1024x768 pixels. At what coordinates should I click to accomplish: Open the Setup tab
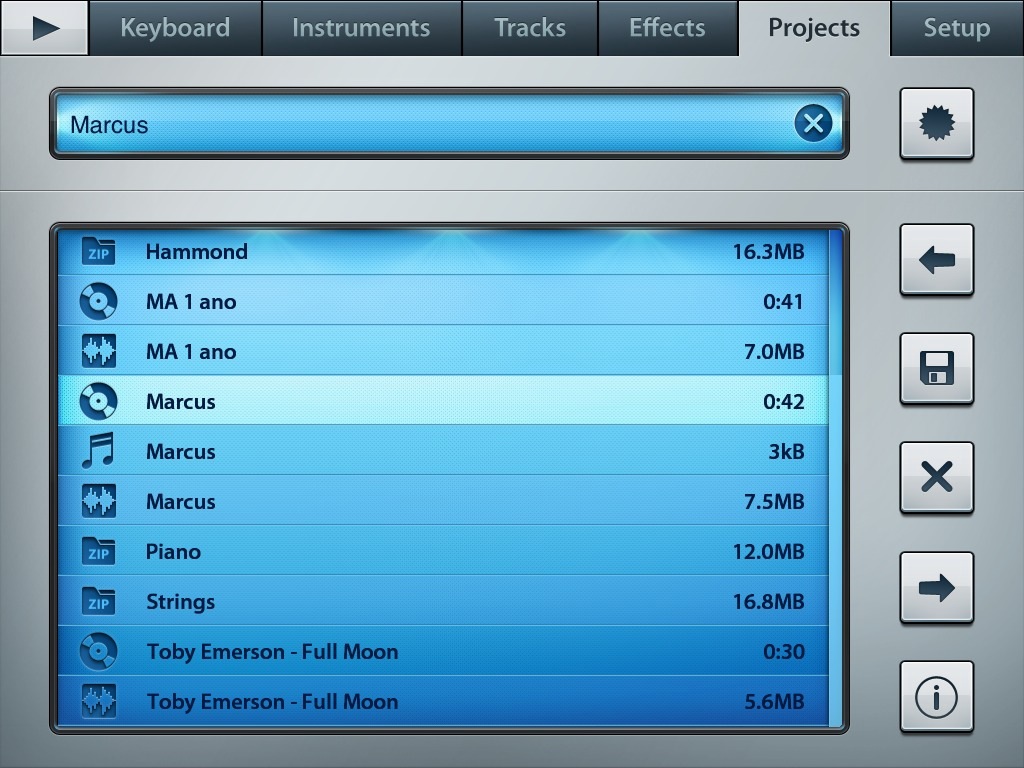[x=957, y=27]
